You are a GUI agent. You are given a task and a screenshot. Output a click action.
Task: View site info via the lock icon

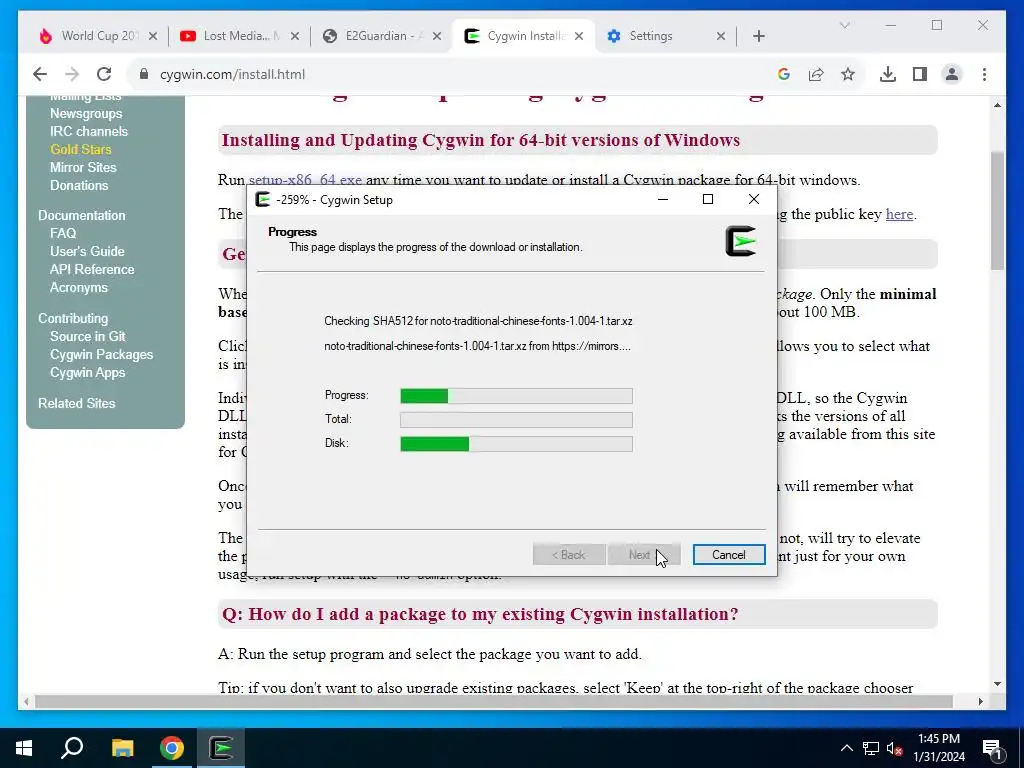[144, 74]
